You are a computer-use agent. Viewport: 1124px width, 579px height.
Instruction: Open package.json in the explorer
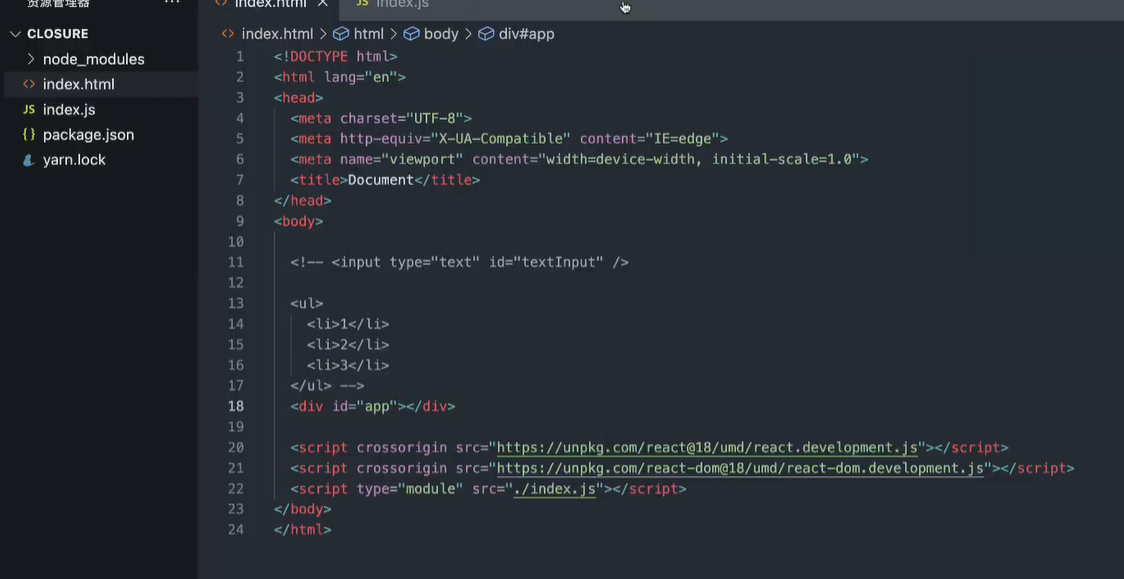(x=88, y=135)
